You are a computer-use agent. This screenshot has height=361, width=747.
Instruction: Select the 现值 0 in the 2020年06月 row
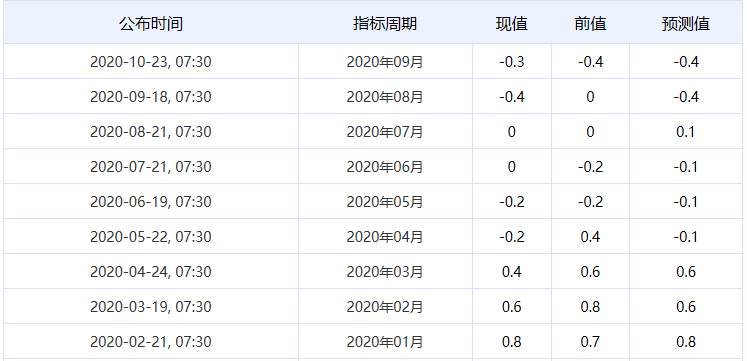[x=512, y=167]
